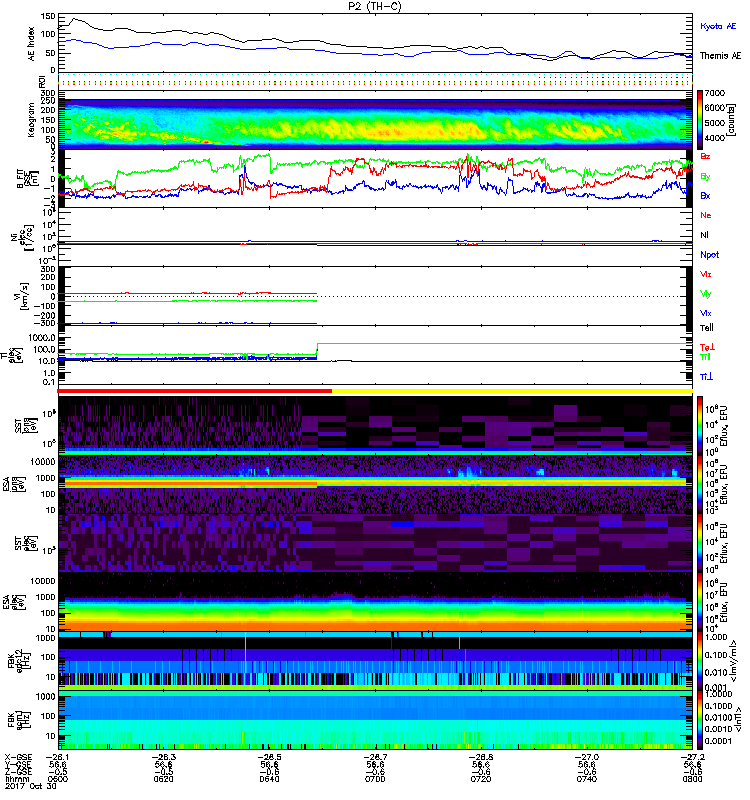Viewport: 750px width, 800px height.
Task: Click the ROI row label
Action: pyautogui.click(x=42, y=81)
